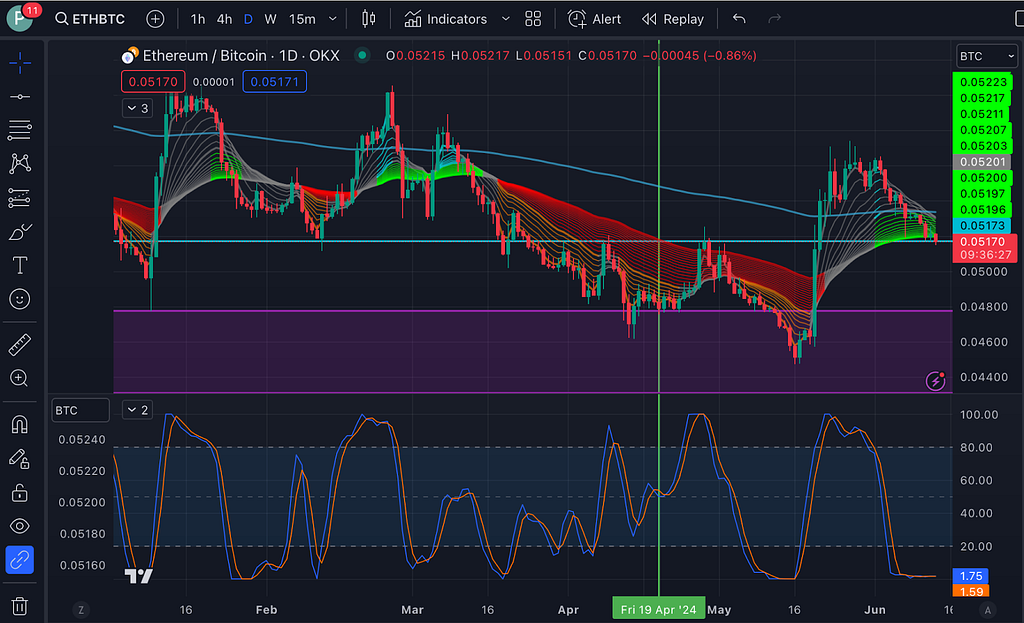Viewport: 1024px width, 623px height.
Task: Click the 0.05173 cyan price label
Action: (982, 226)
